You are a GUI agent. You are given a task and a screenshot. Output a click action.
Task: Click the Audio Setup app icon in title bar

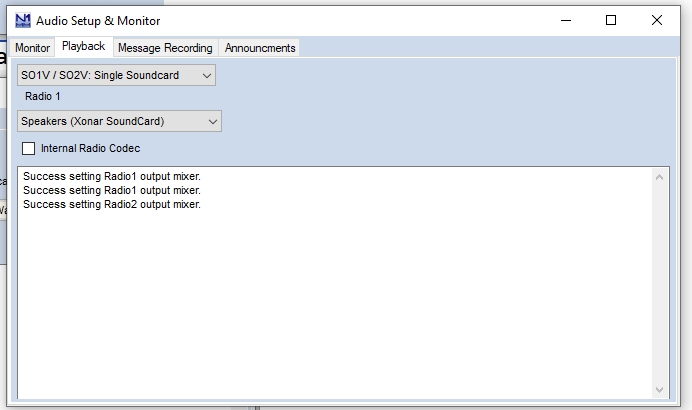[22, 20]
